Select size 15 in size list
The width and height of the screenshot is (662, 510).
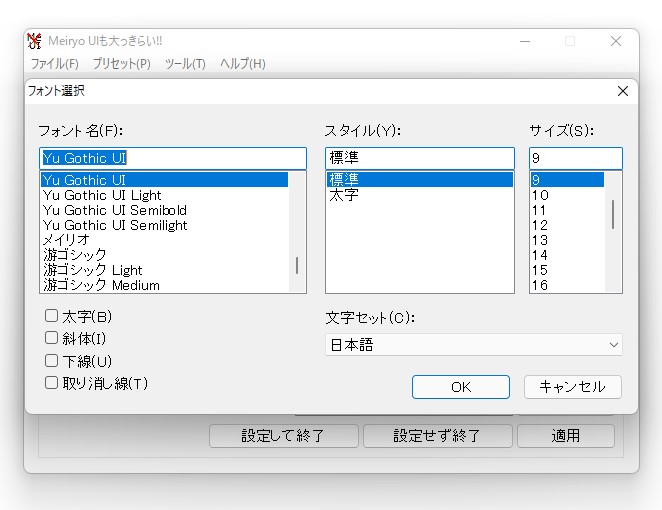[x=567, y=270]
